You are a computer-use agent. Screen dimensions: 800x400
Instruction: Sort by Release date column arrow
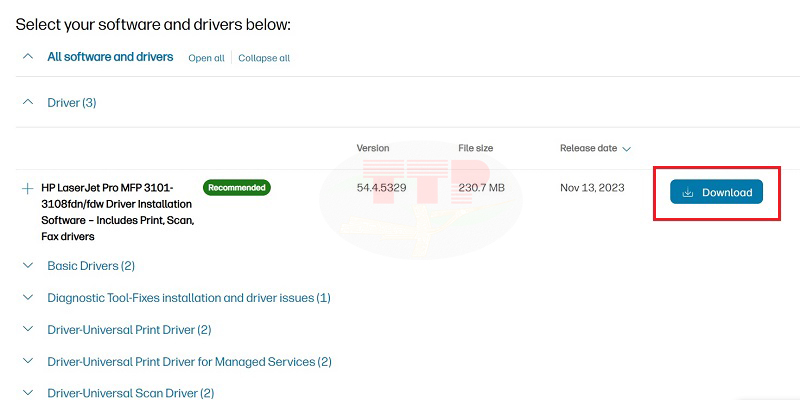coord(627,149)
